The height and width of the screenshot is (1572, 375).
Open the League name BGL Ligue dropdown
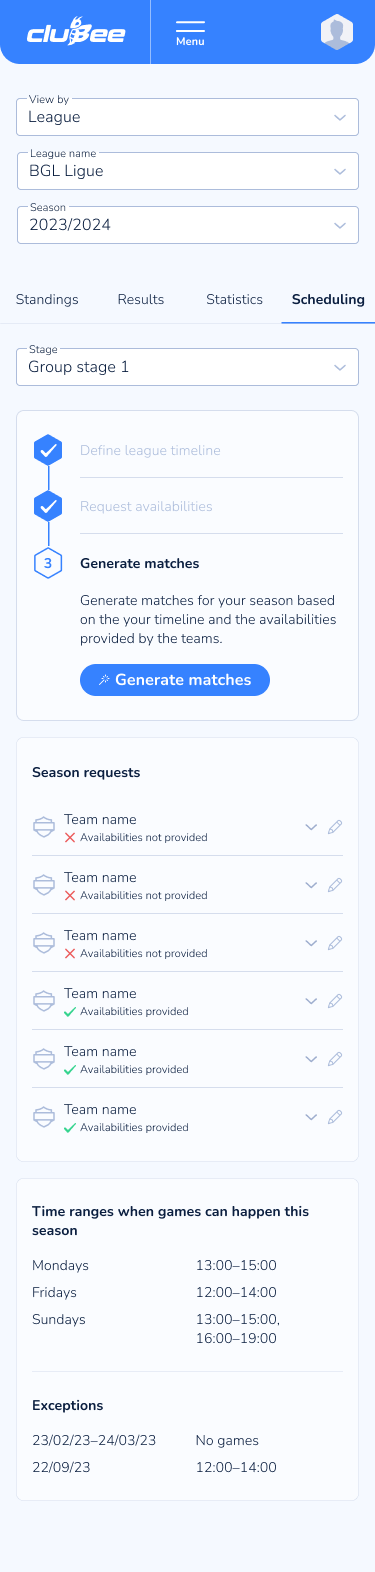187,170
